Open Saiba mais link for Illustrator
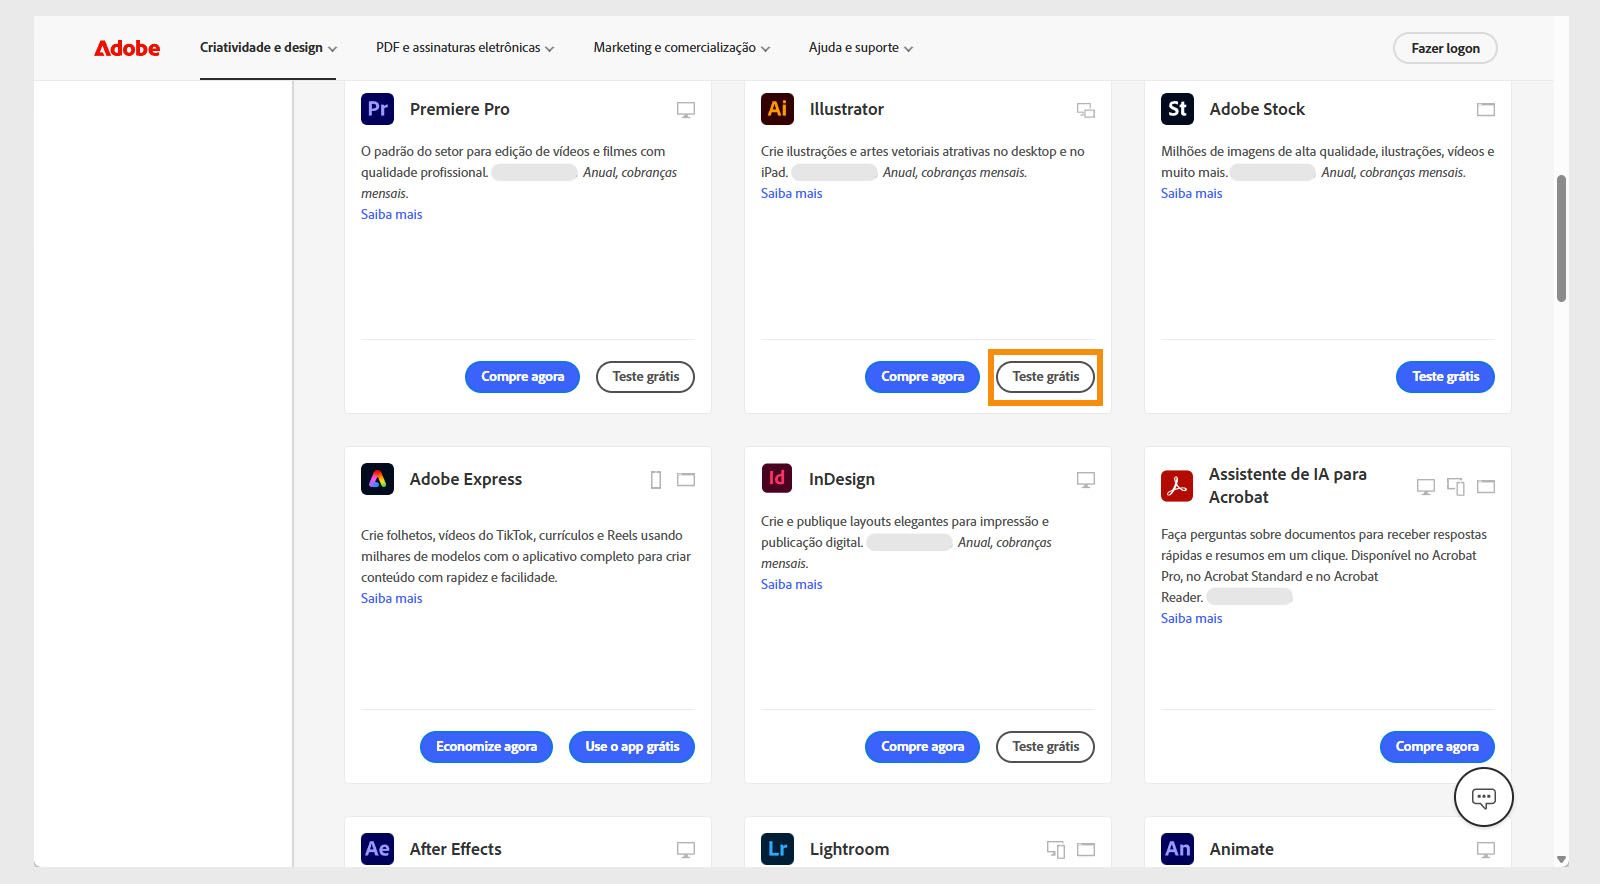This screenshot has height=884, width=1600. 792,194
